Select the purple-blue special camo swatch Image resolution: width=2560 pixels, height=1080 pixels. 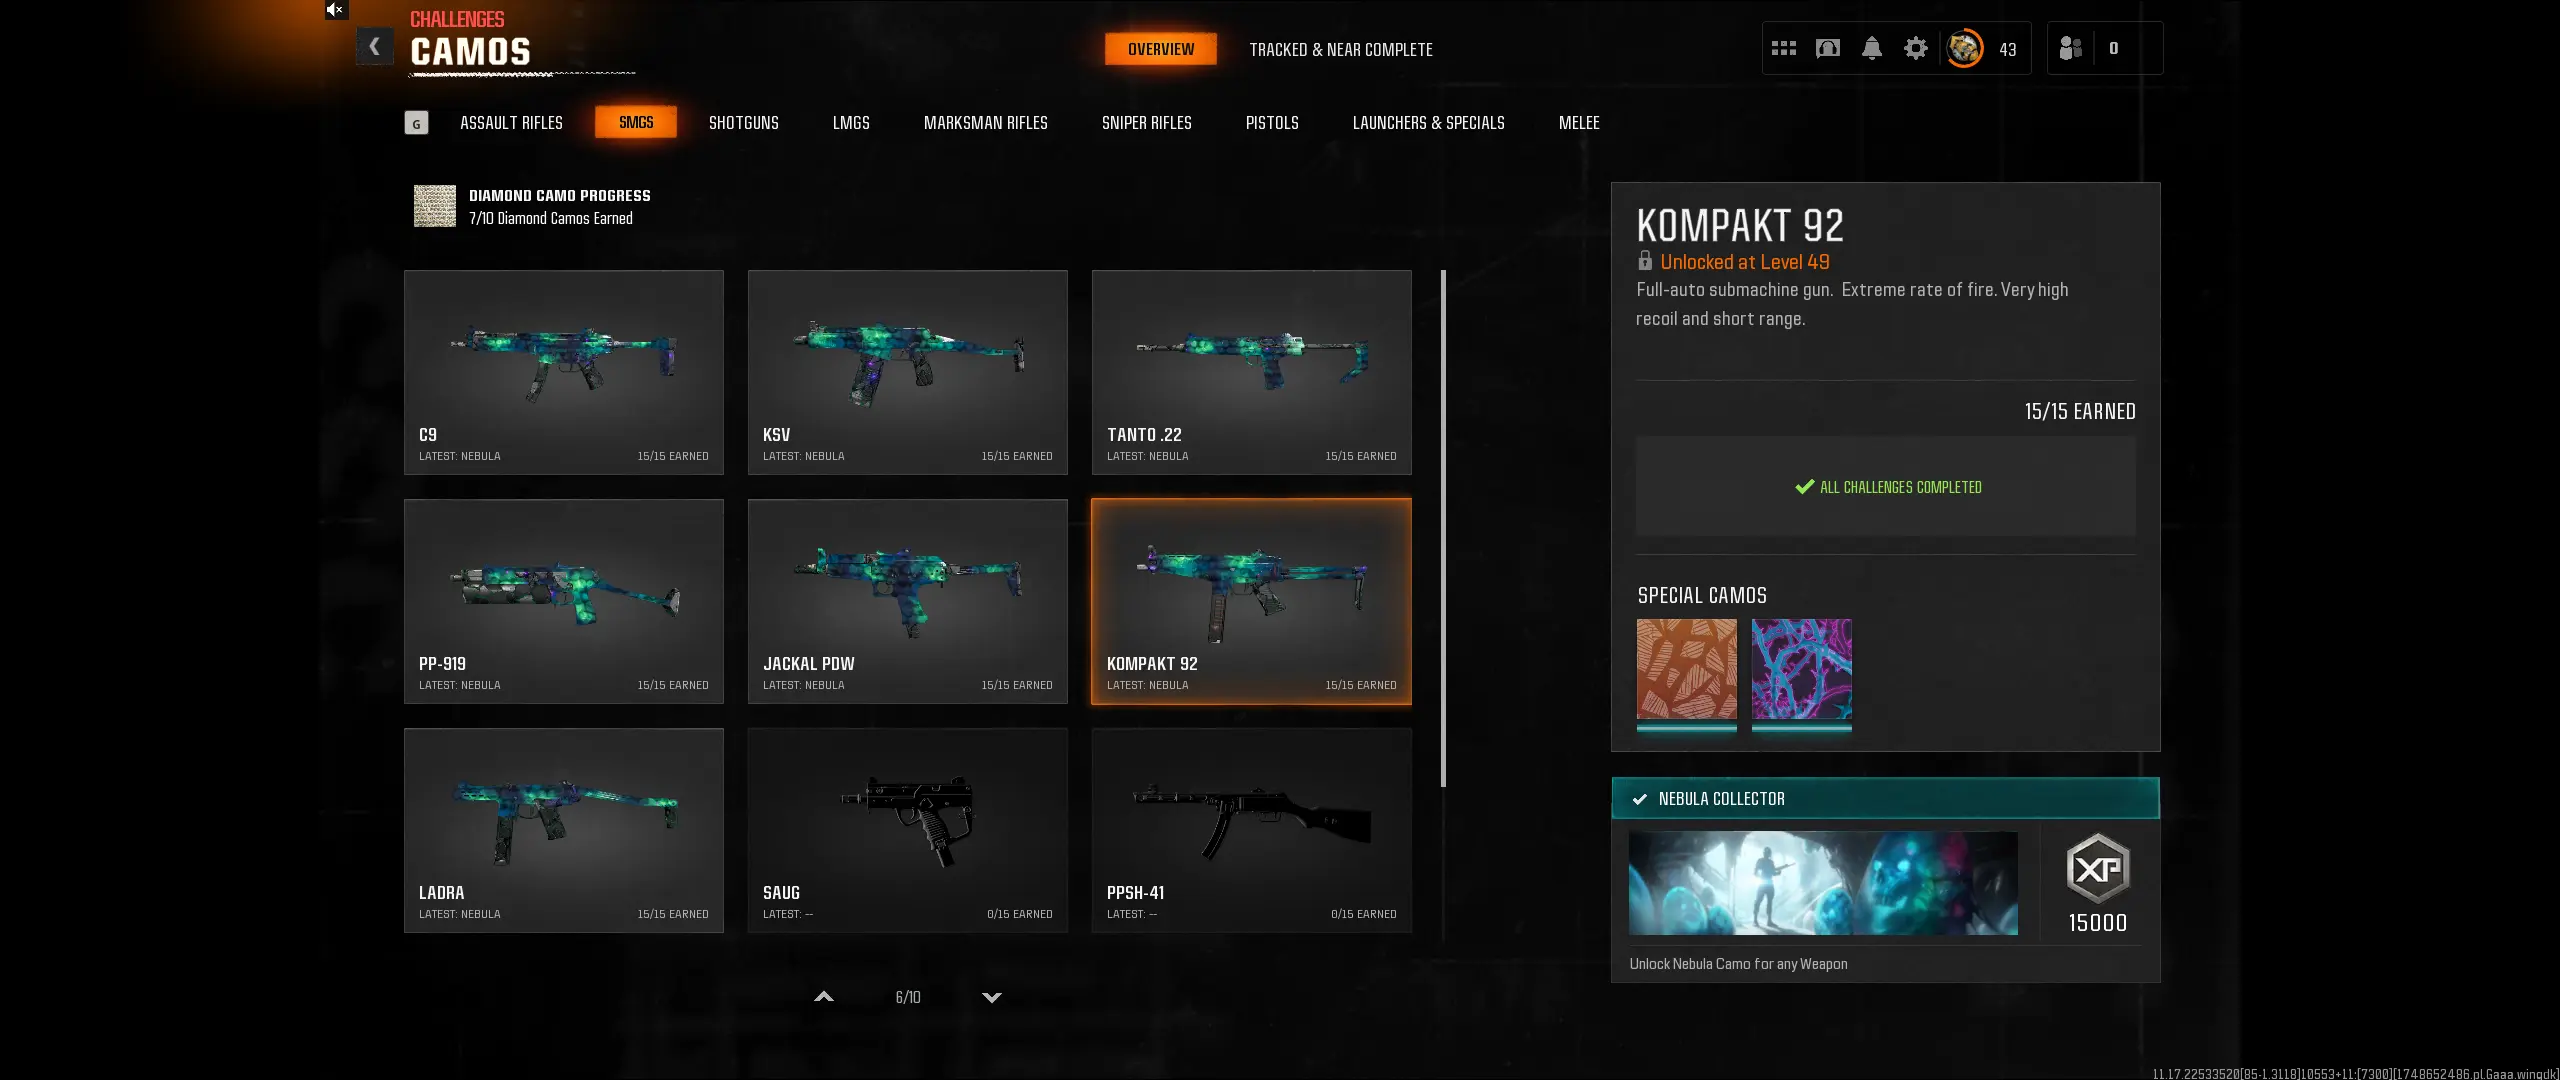[1802, 669]
